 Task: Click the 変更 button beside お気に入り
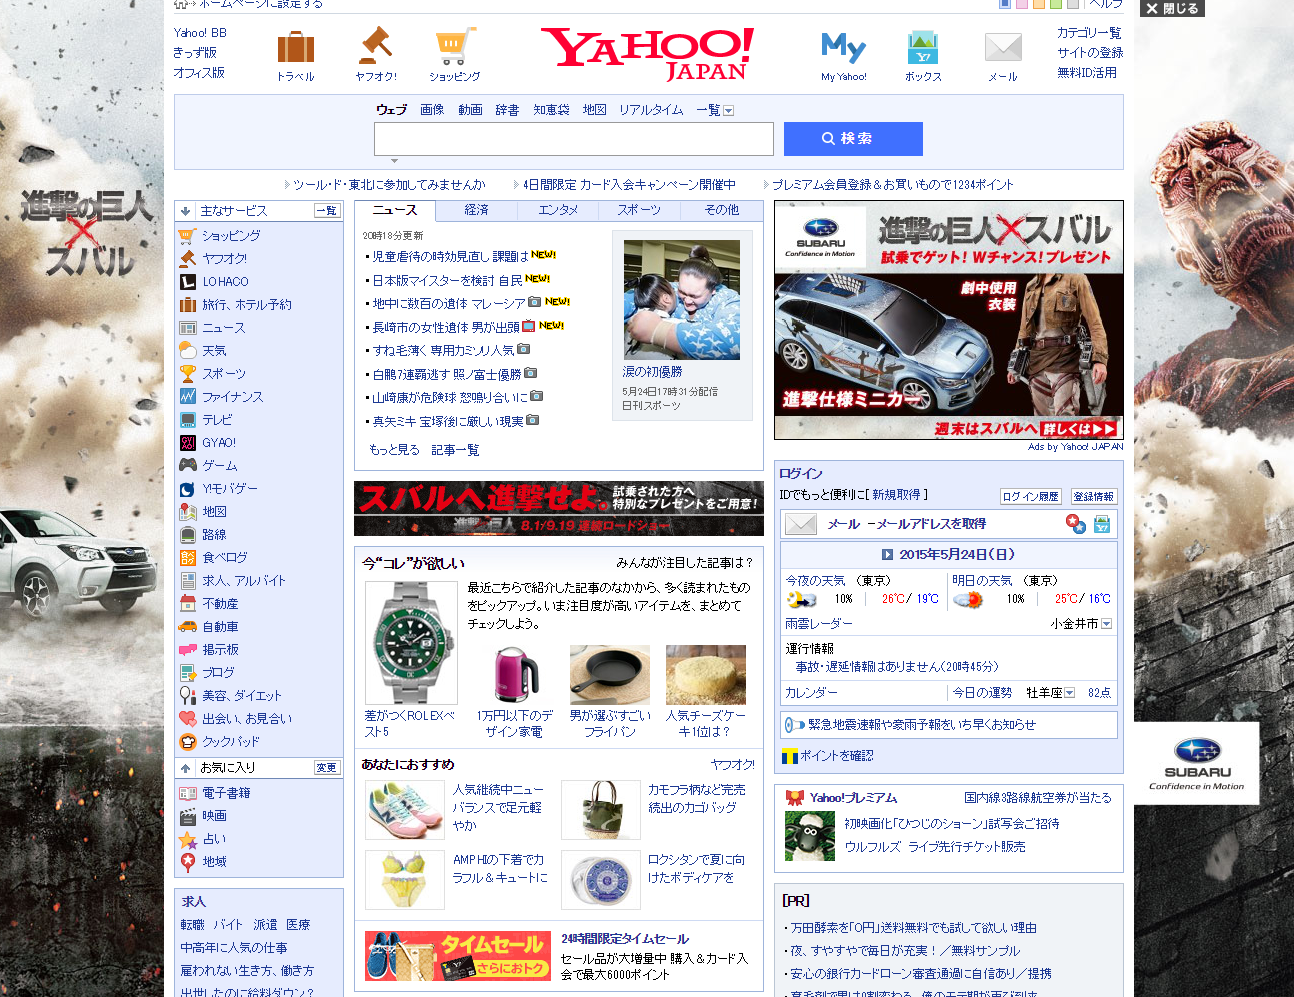(327, 768)
